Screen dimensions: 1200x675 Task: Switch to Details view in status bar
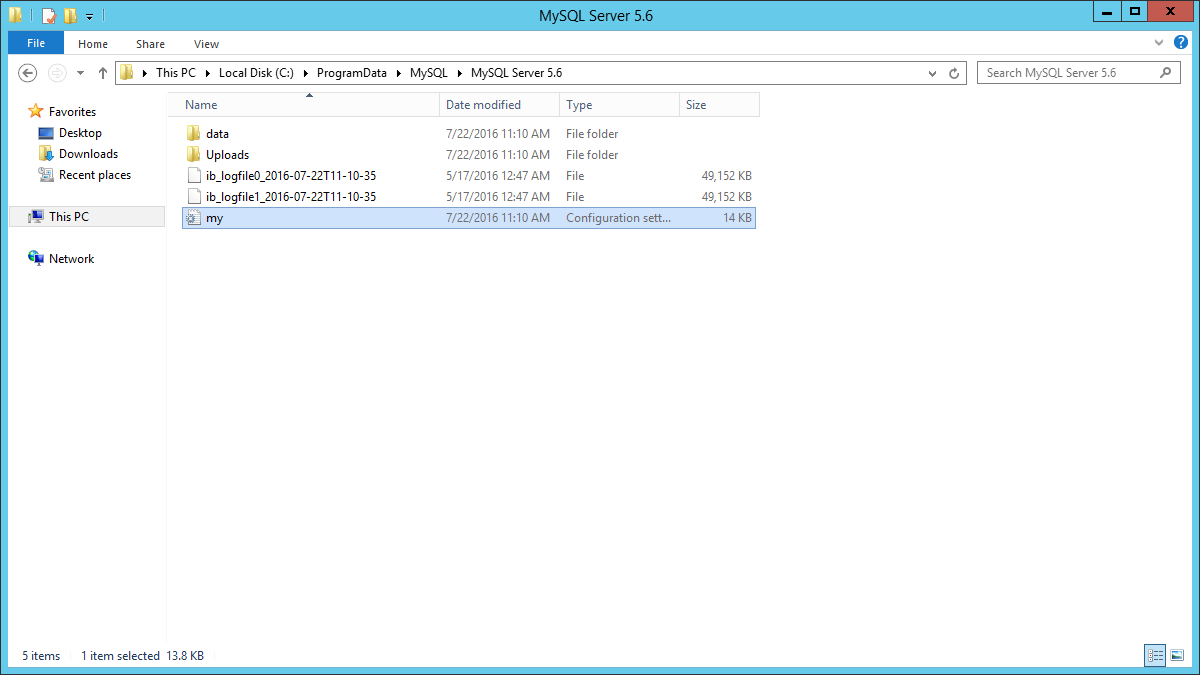tap(1156, 656)
